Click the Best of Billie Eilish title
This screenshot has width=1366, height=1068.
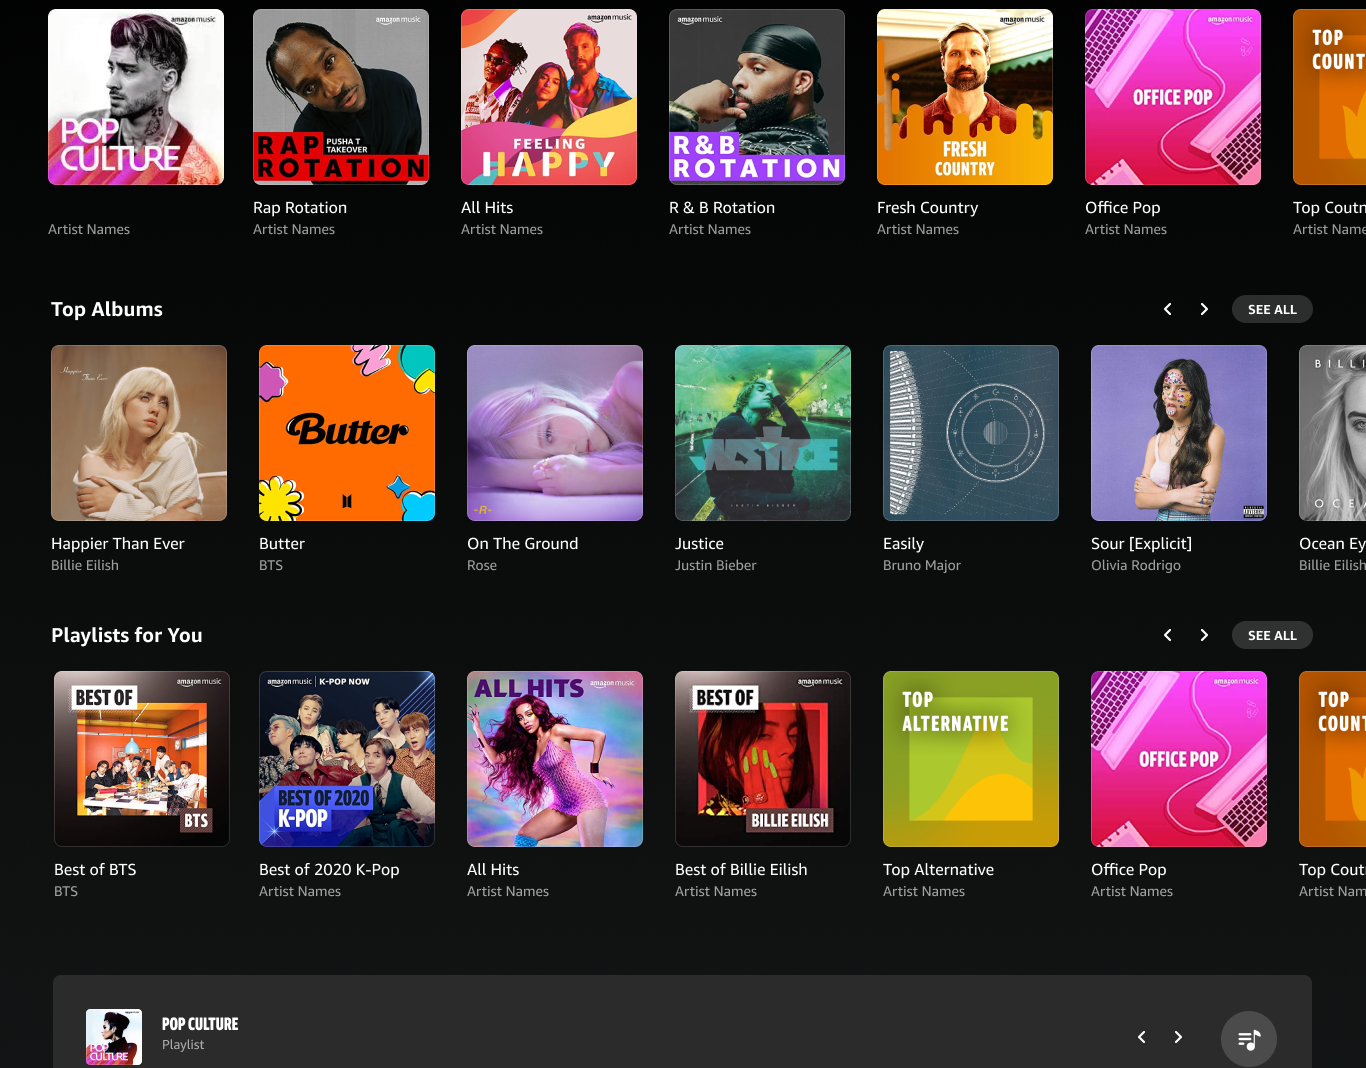[741, 870]
